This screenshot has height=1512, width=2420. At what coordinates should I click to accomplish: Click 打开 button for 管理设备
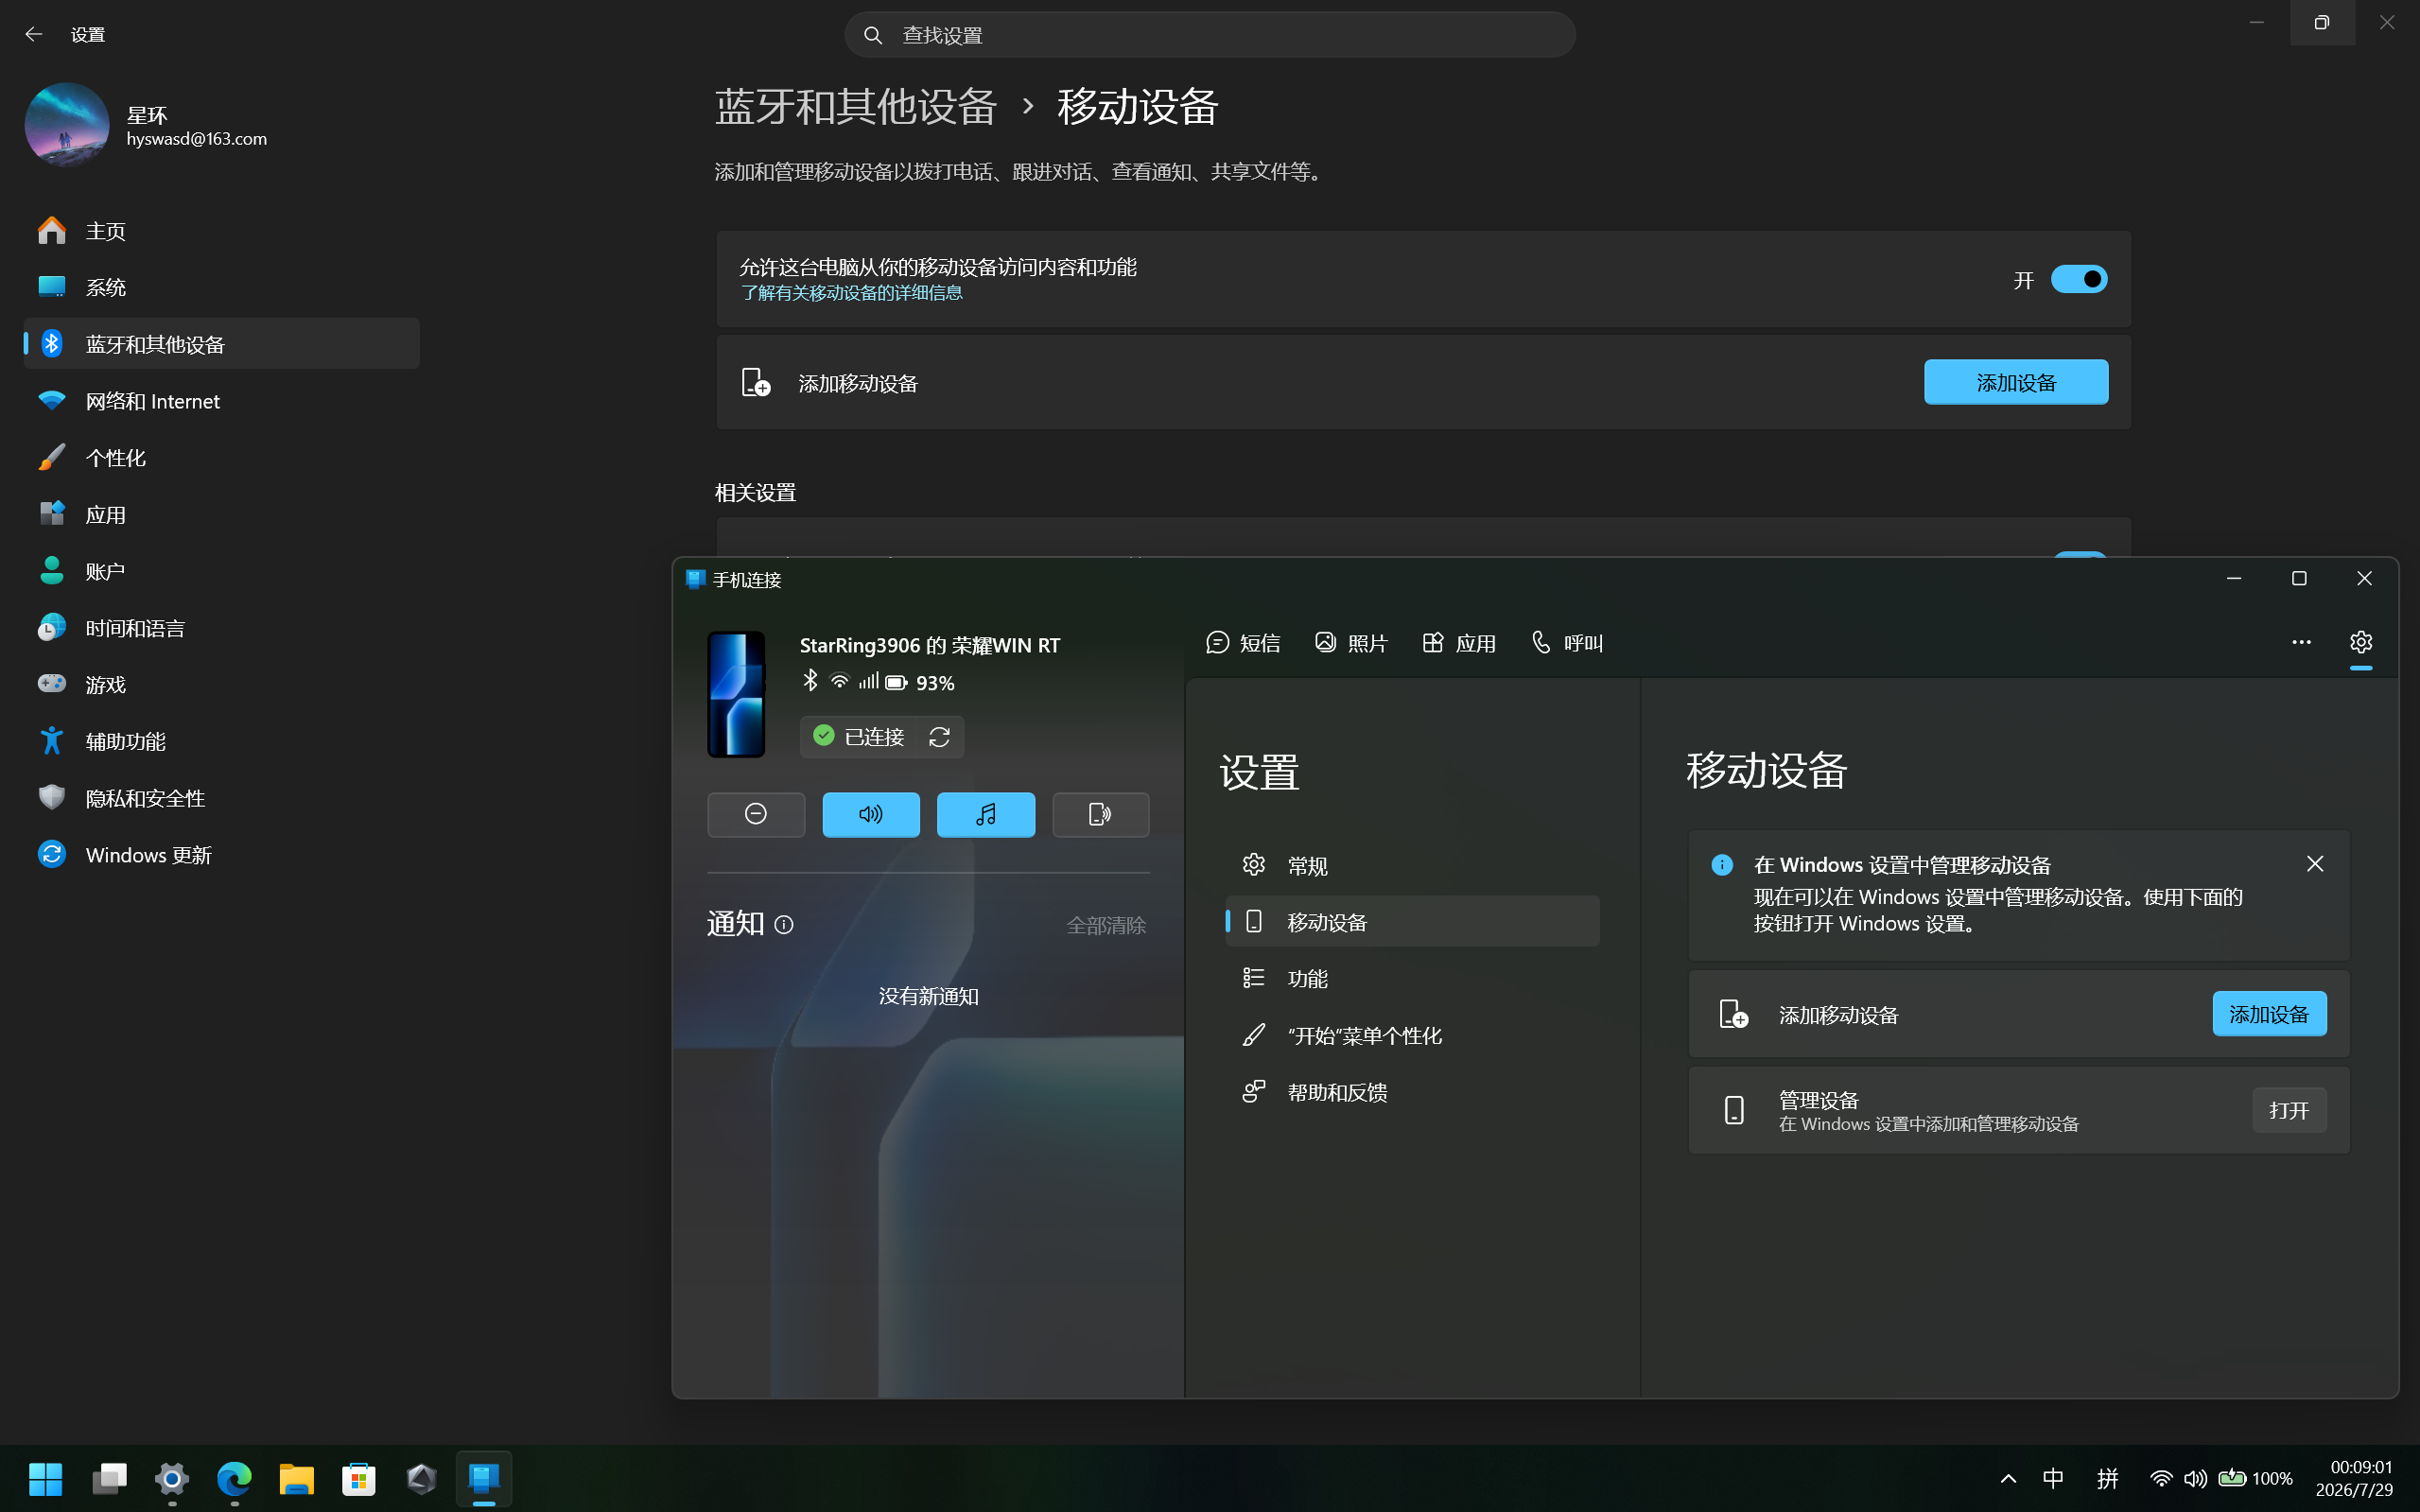[2289, 1110]
